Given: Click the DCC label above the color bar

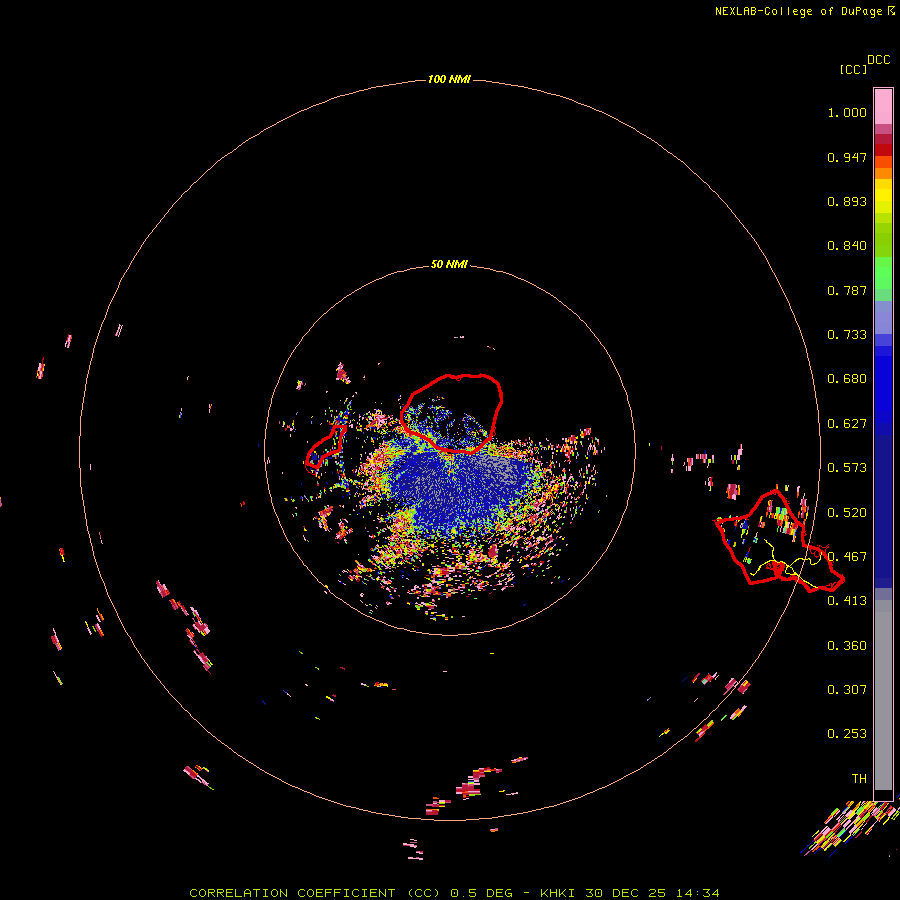Looking at the screenshot, I should 878,60.
